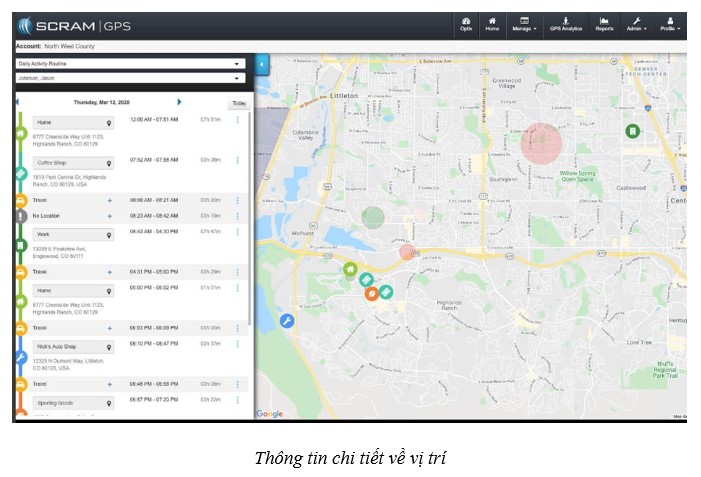Image resolution: width=701 pixels, height=477 pixels.
Task: Open GPS Analytics from the navbar
Action: [x=566, y=25]
